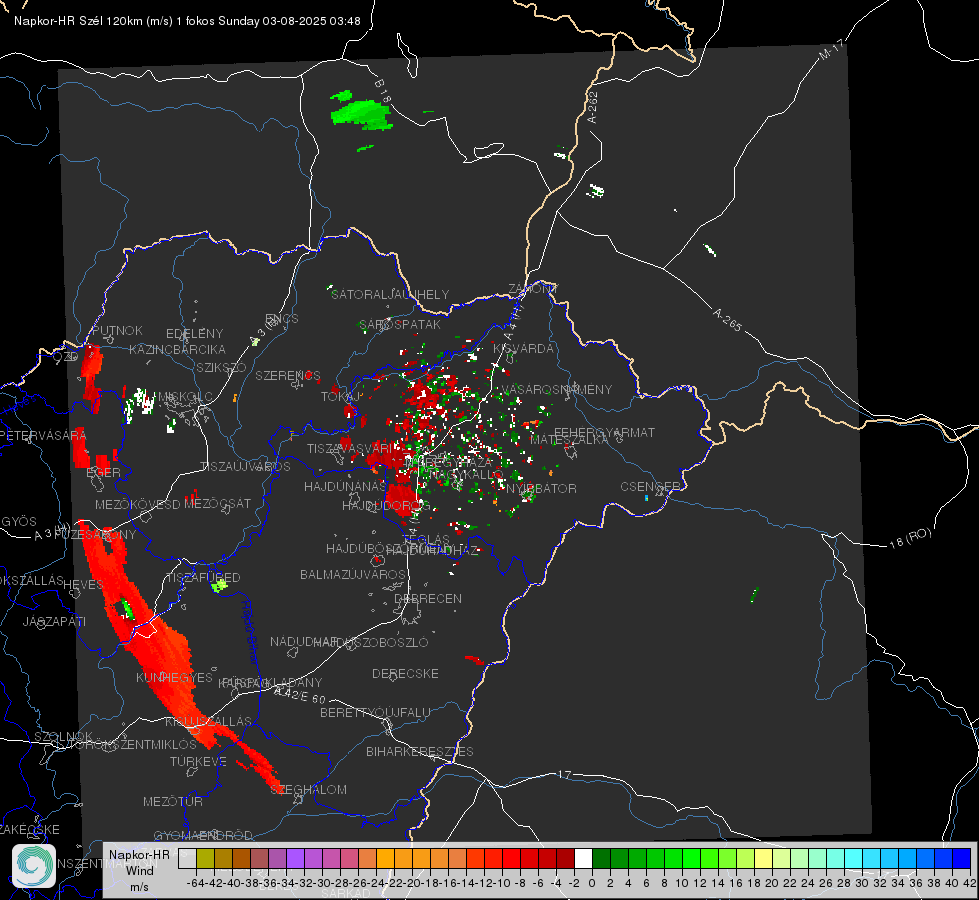Click the CSENGER city label
The image size is (979, 900).
pos(650,486)
